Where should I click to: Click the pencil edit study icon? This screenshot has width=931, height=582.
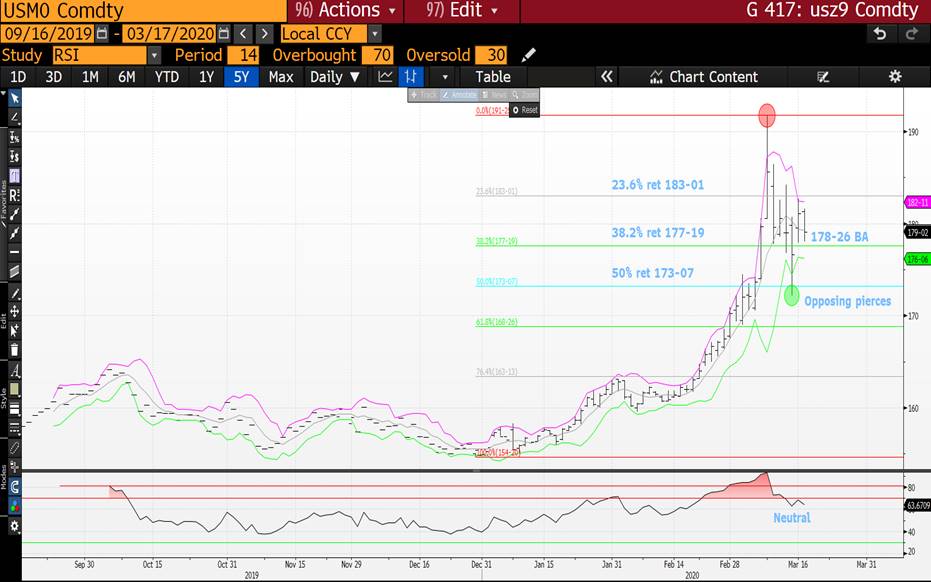pyautogui.click(x=528, y=55)
